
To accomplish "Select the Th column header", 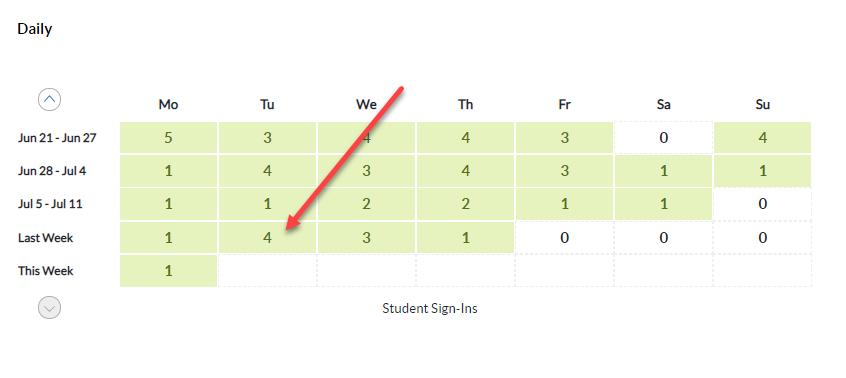I will [x=465, y=105].
